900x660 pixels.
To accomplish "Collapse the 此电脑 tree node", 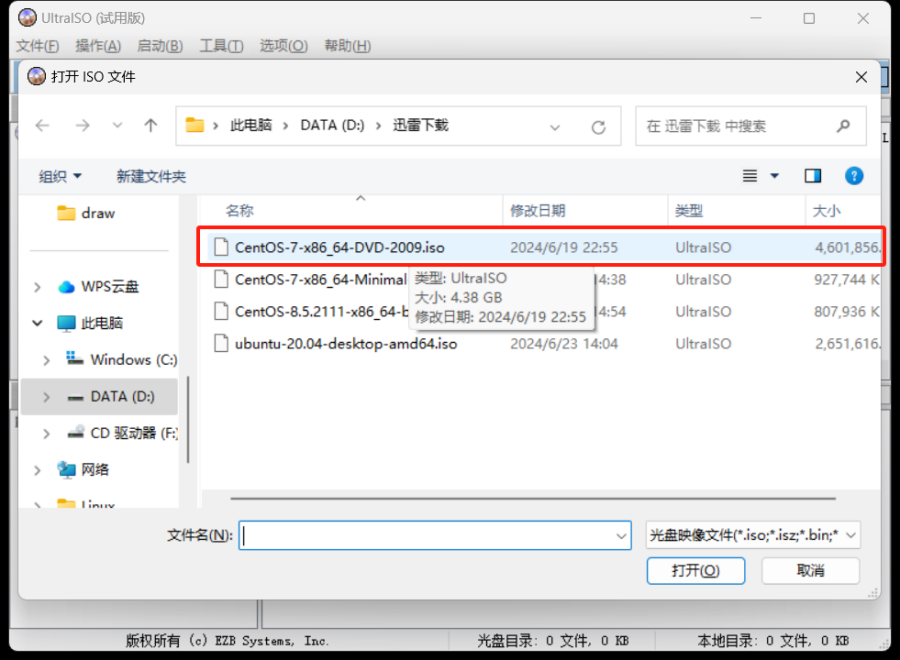I will [37, 323].
